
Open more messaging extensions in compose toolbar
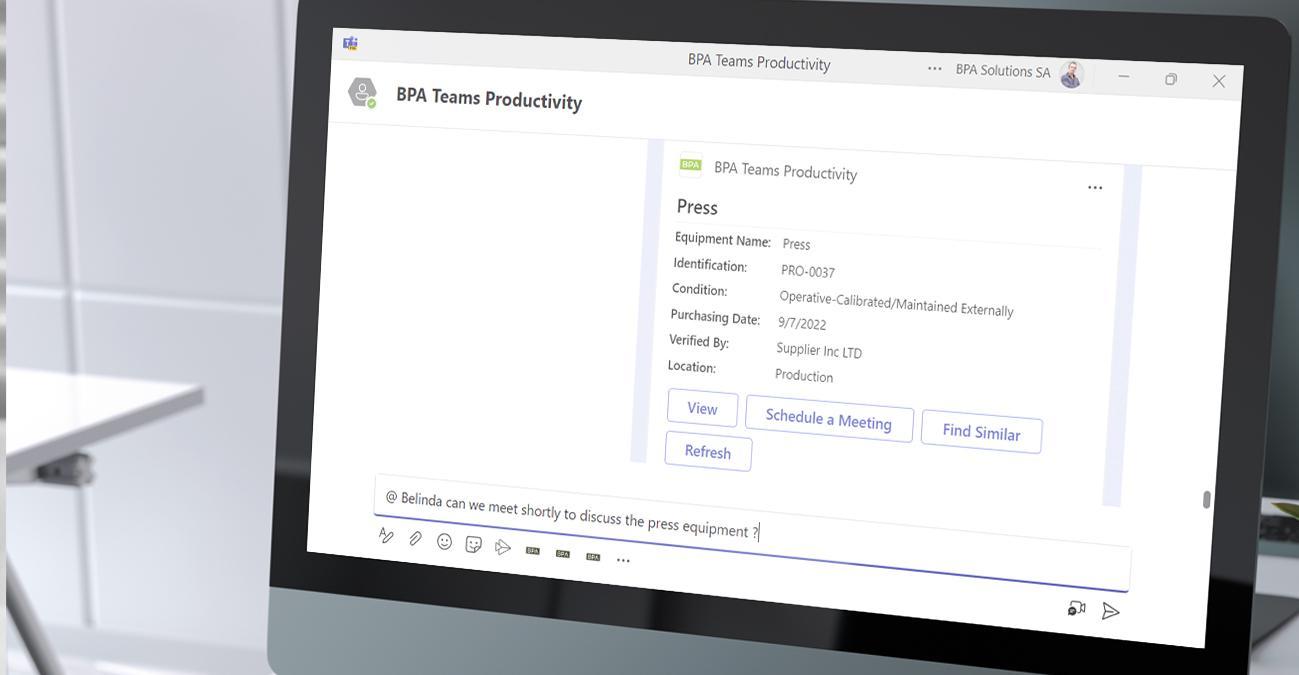click(623, 560)
